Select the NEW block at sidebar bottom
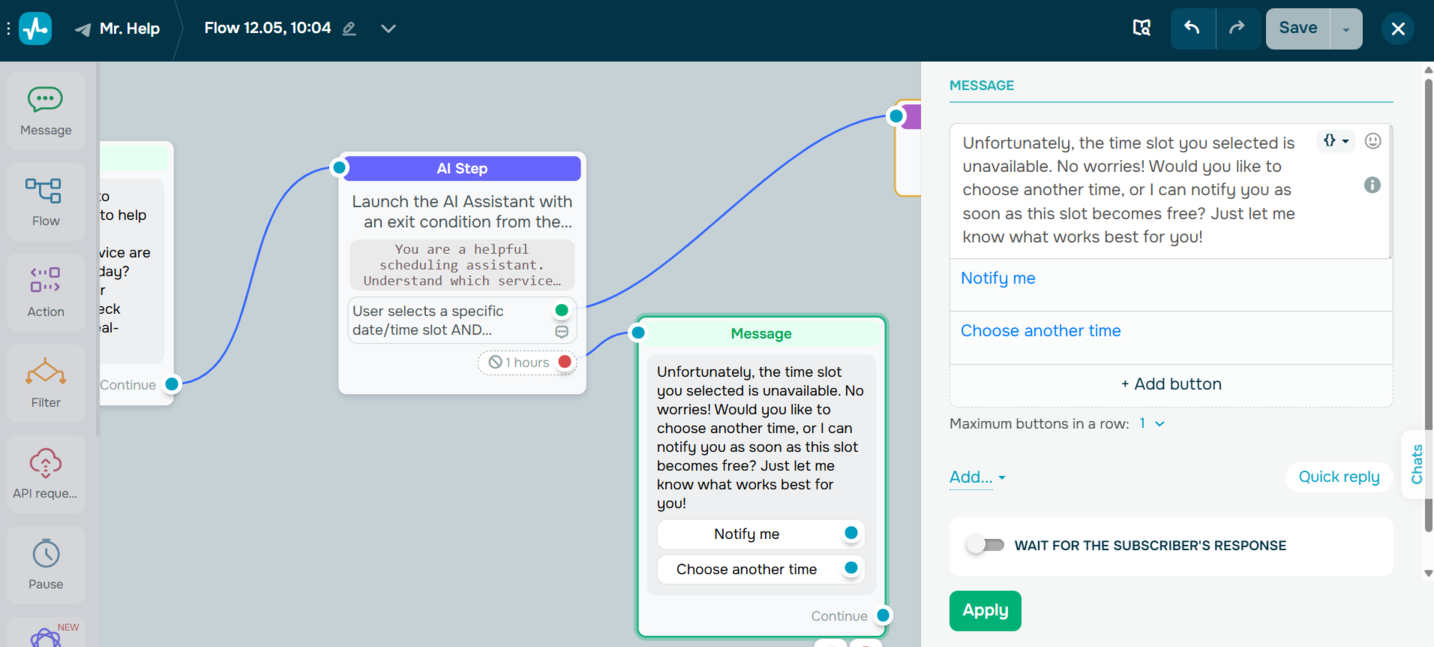The image size is (1434, 647). [x=46, y=633]
